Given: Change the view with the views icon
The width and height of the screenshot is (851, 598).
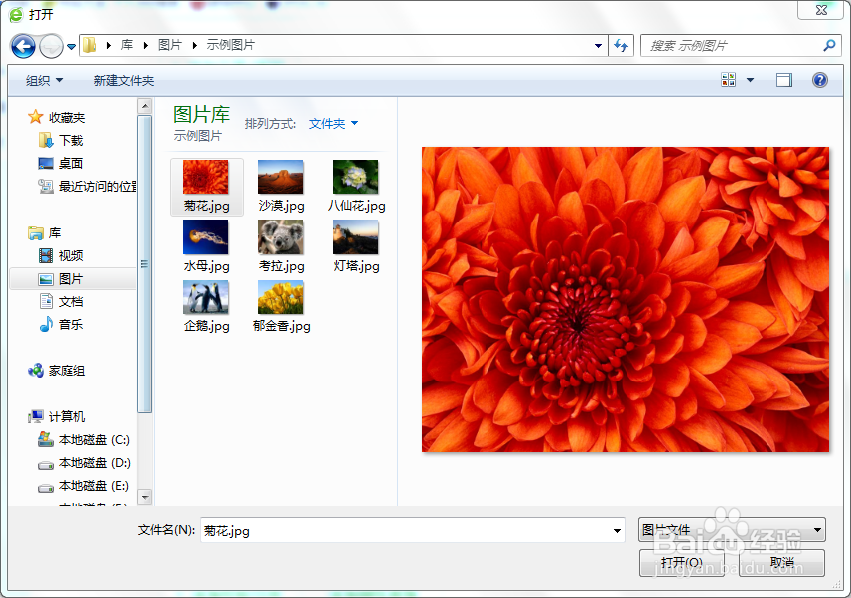Looking at the screenshot, I should click(728, 80).
